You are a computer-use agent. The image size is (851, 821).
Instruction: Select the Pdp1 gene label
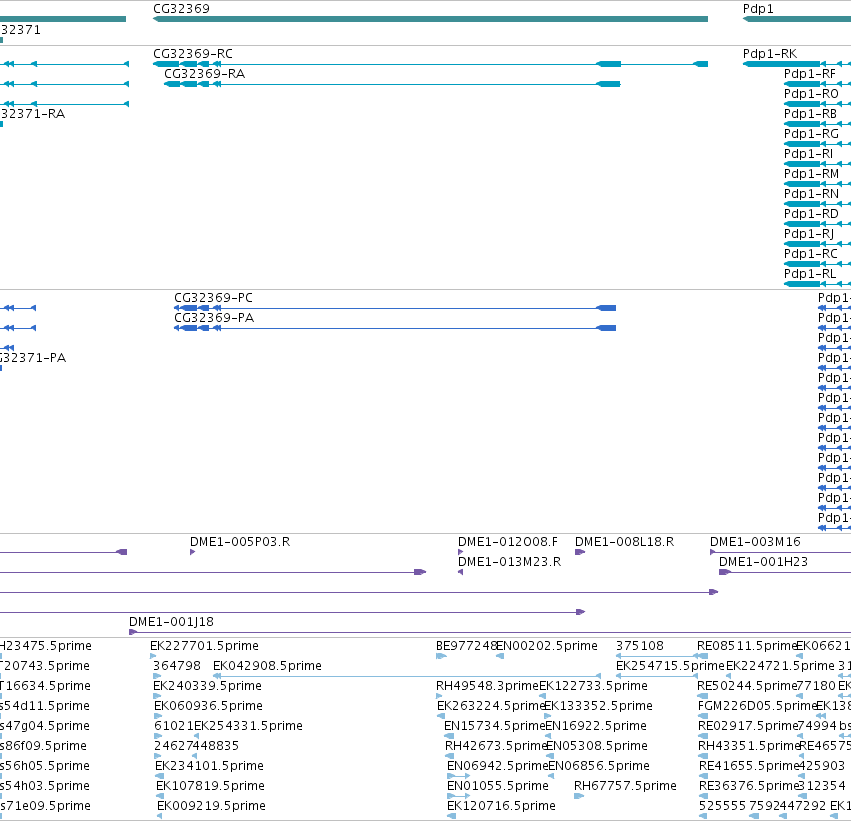coord(758,9)
